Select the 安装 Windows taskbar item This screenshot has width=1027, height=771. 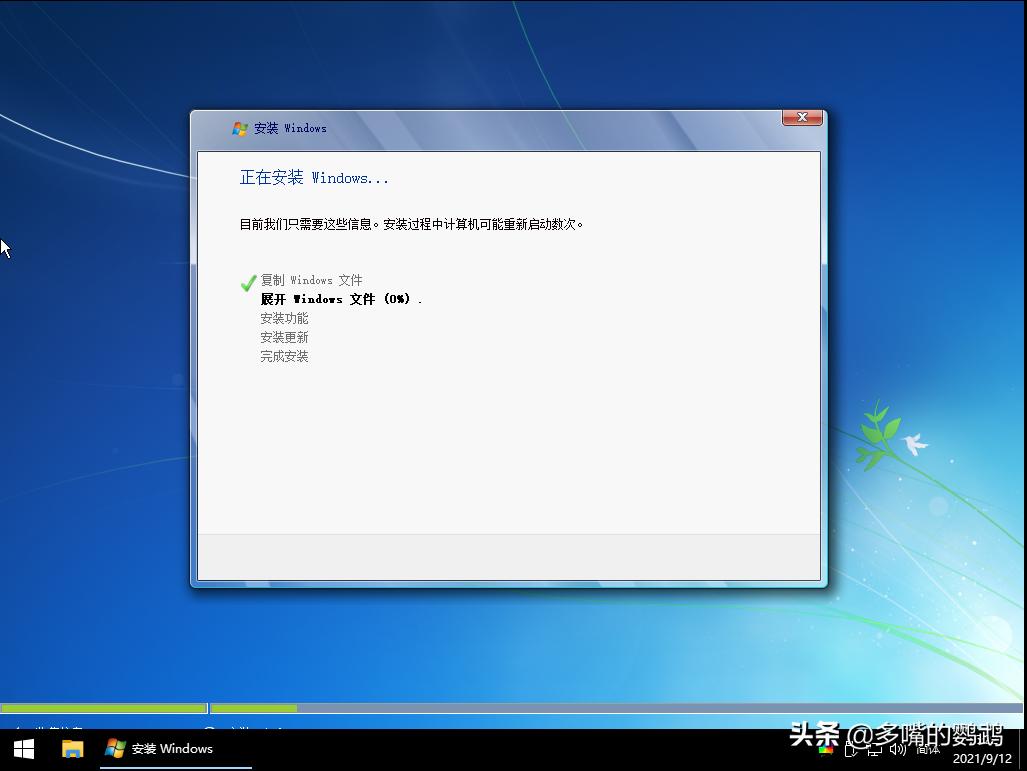click(x=176, y=749)
